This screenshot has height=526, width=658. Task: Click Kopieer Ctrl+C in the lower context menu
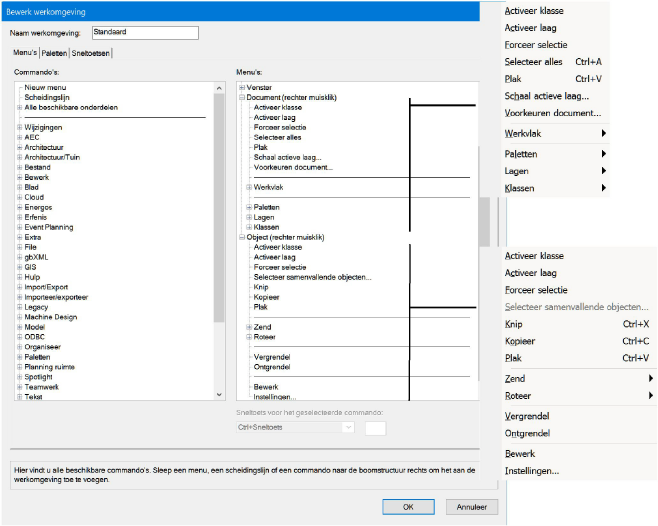click(576, 341)
